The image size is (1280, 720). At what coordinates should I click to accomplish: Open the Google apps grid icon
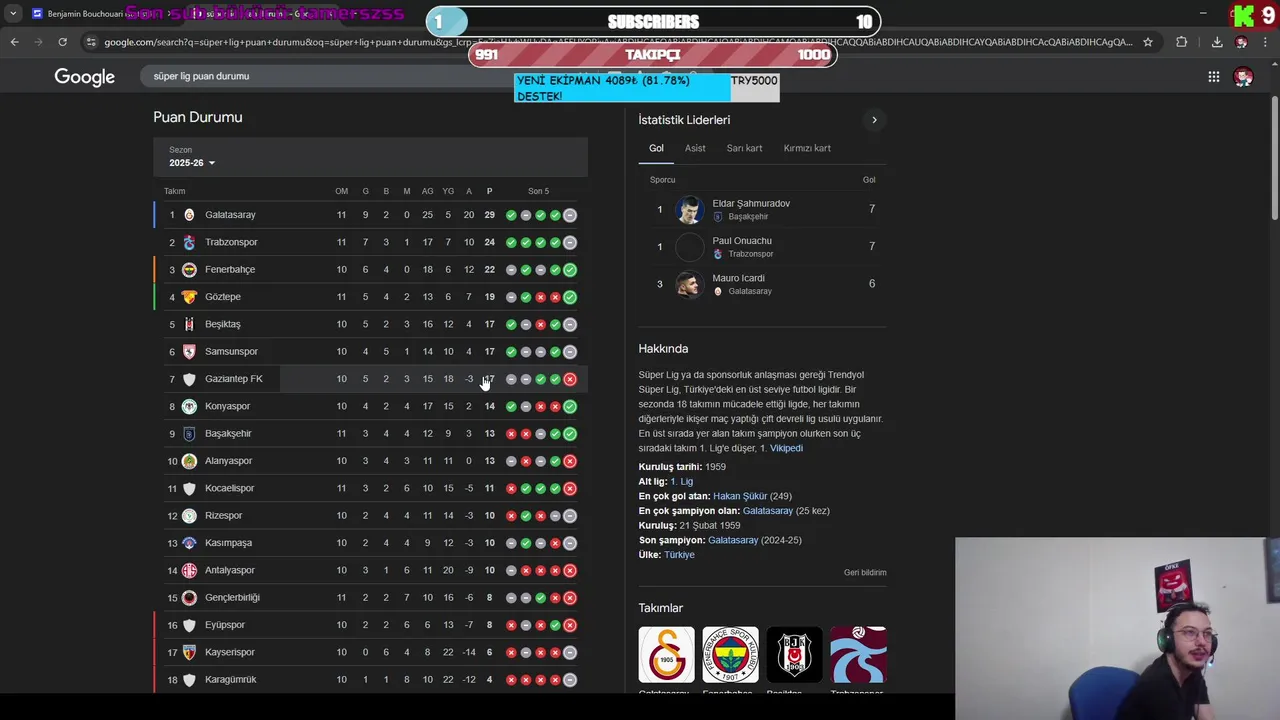pos(1213,77)
